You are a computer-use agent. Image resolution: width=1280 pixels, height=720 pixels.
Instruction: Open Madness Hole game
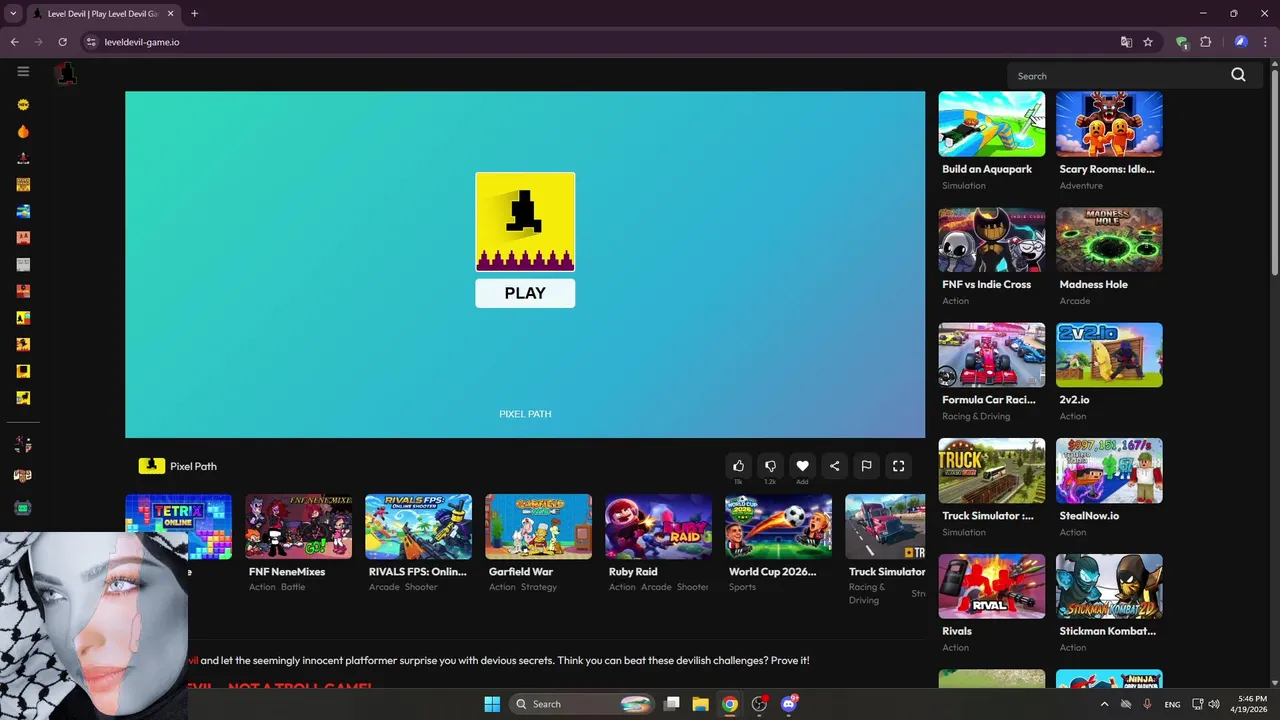[1109, 240]
